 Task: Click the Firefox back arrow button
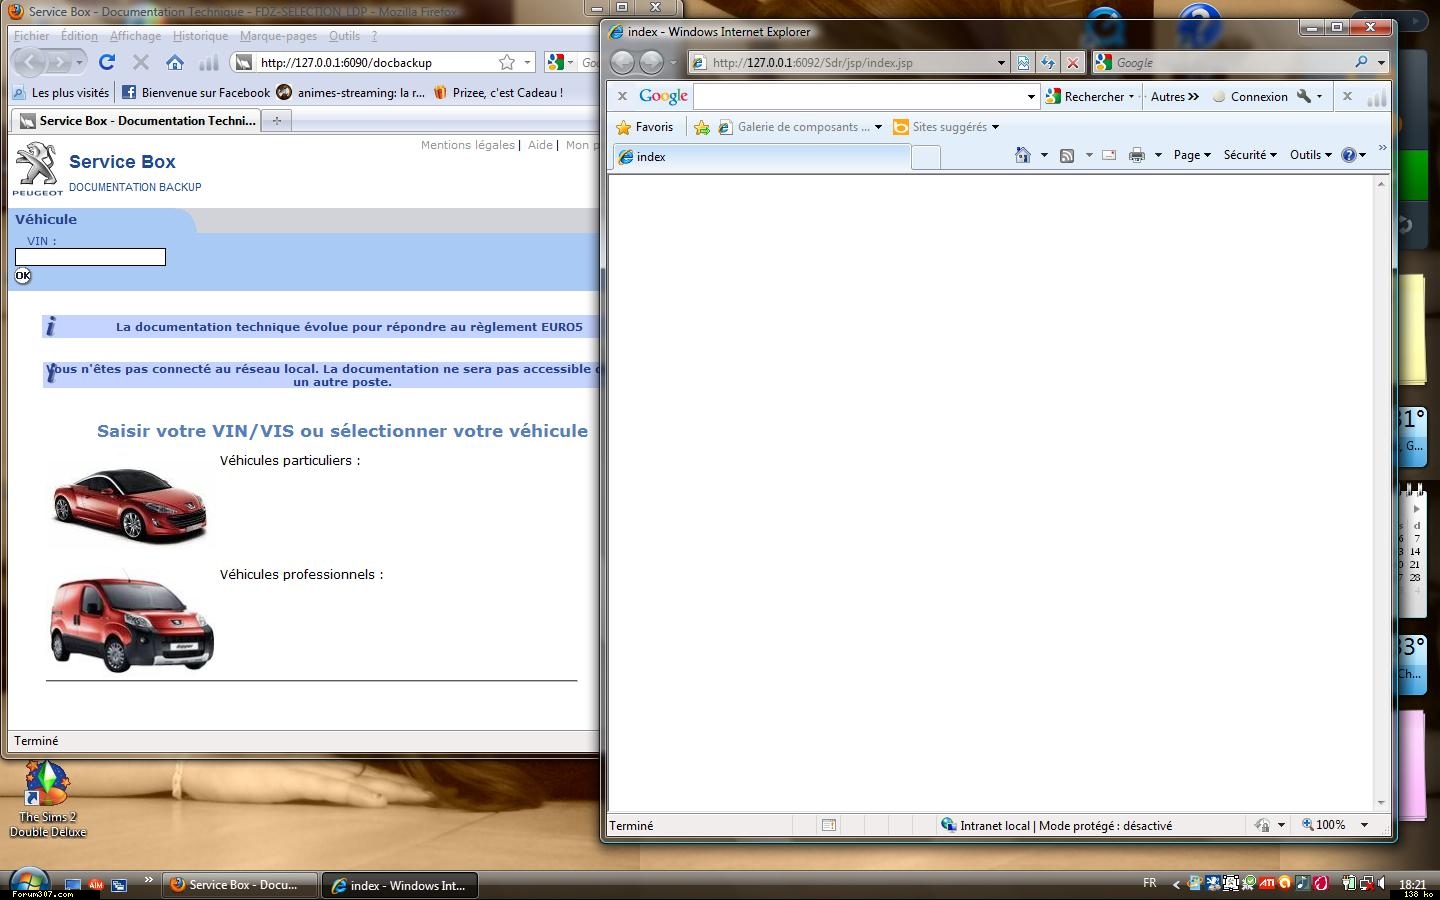tap(30, 62)
